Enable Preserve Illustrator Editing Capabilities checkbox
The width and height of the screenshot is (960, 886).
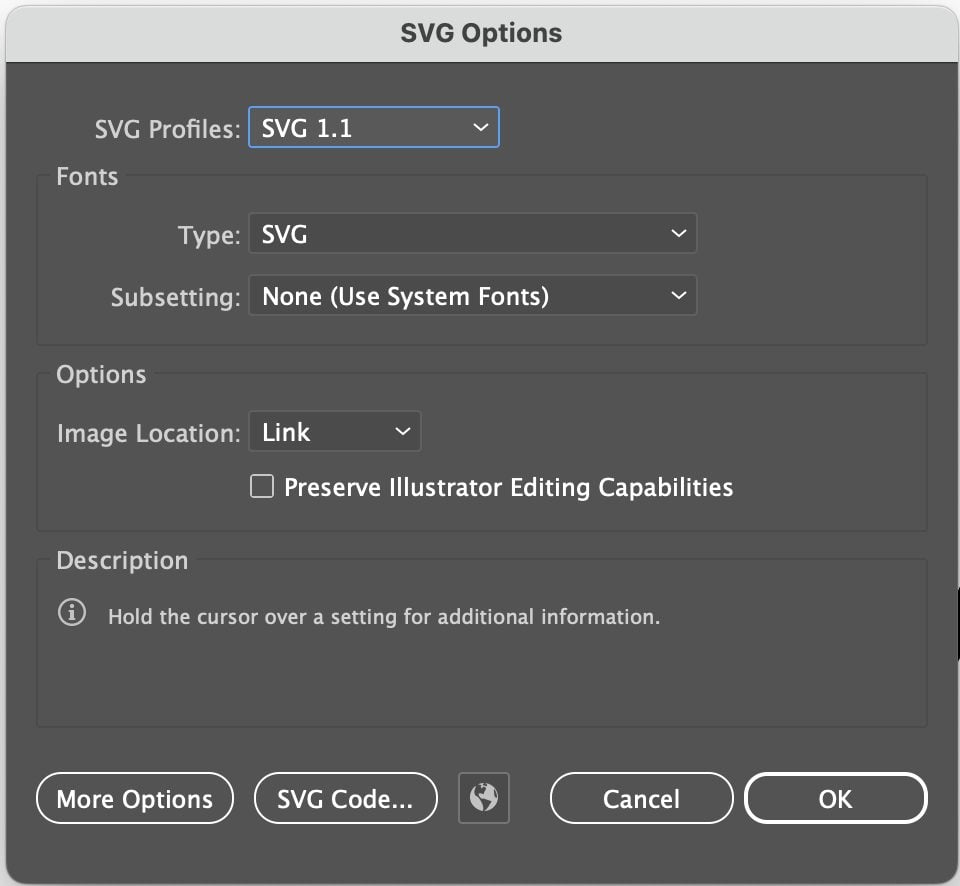point(262,487)
